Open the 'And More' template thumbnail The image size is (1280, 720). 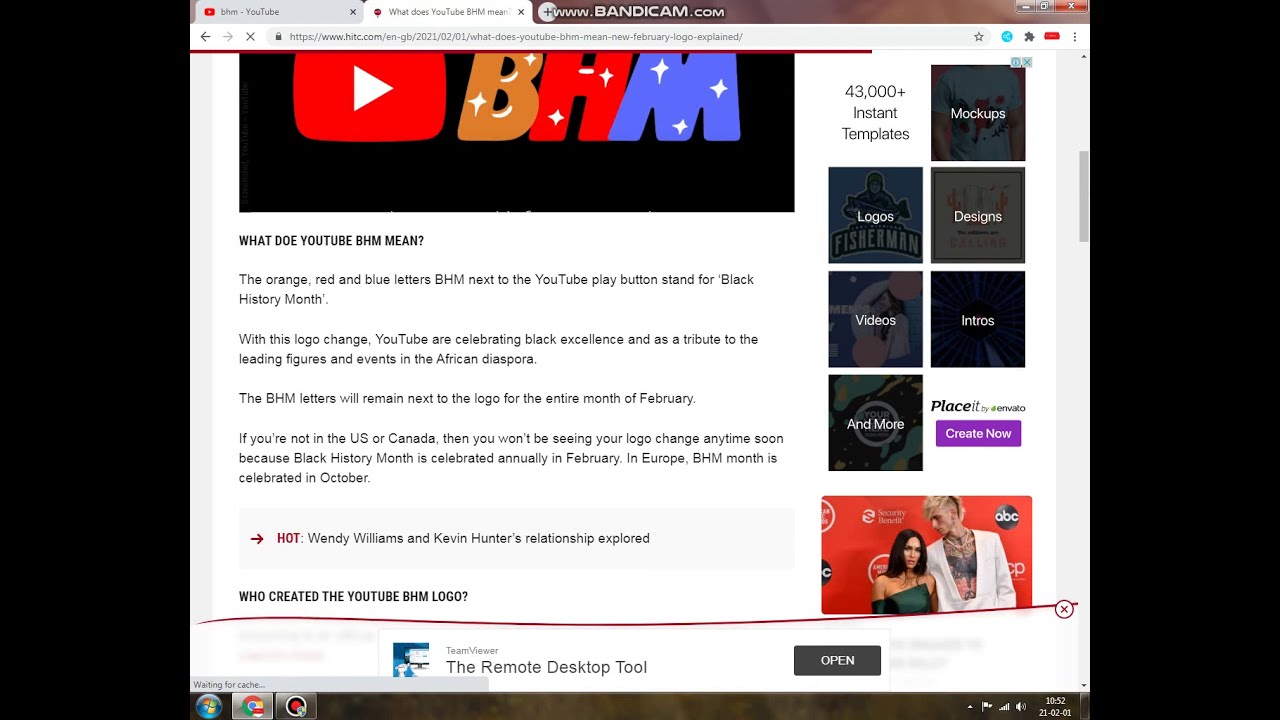(x=875, y=423)
